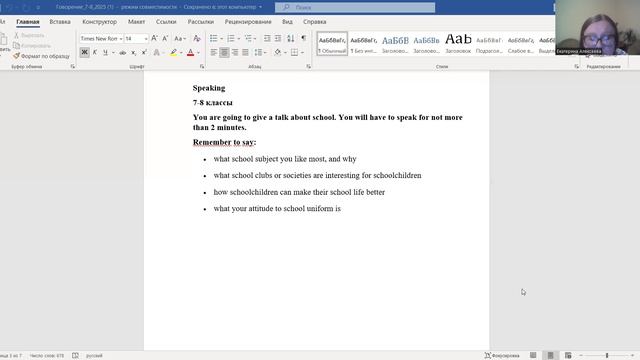Decrease font size button
The height and width of the screenshot is (360, 640).
pyautogui.click(x=165, y=38)
